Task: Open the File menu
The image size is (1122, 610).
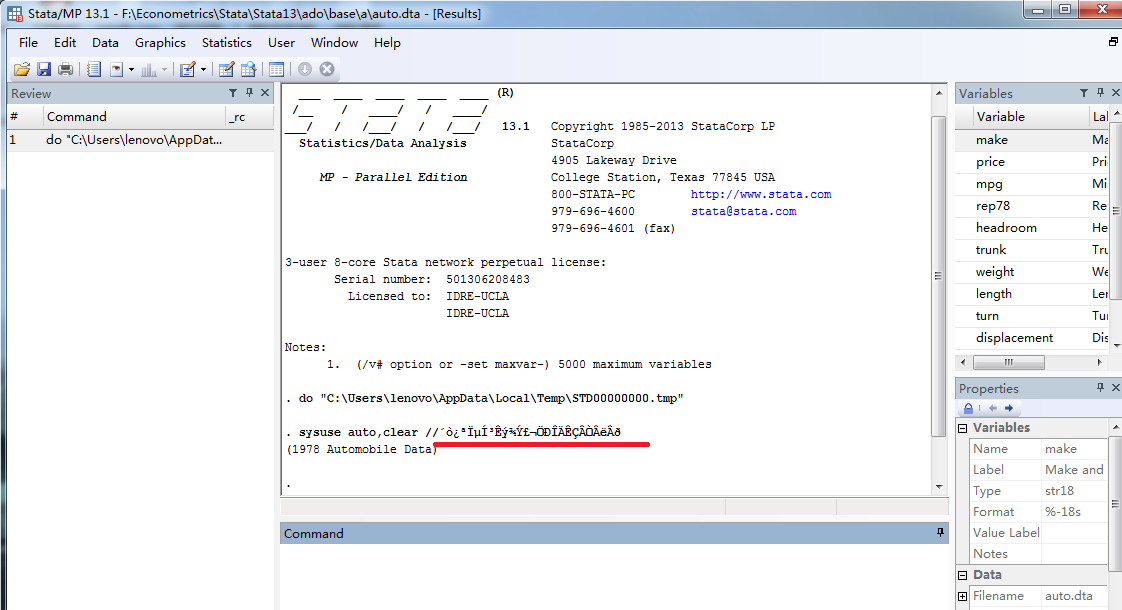Action: 29,43
